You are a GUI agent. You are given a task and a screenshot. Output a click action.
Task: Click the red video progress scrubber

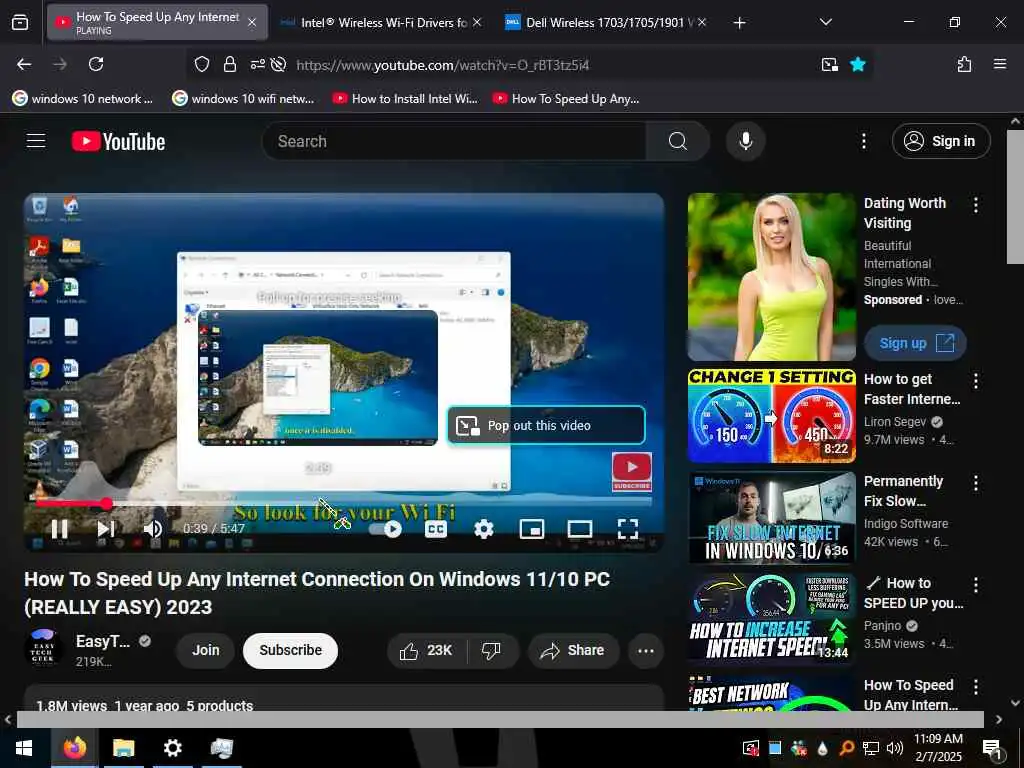click(106, 504)
